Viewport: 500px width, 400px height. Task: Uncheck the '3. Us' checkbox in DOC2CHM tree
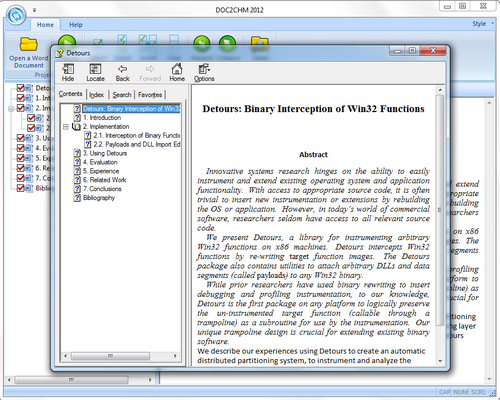coord(20,138)
